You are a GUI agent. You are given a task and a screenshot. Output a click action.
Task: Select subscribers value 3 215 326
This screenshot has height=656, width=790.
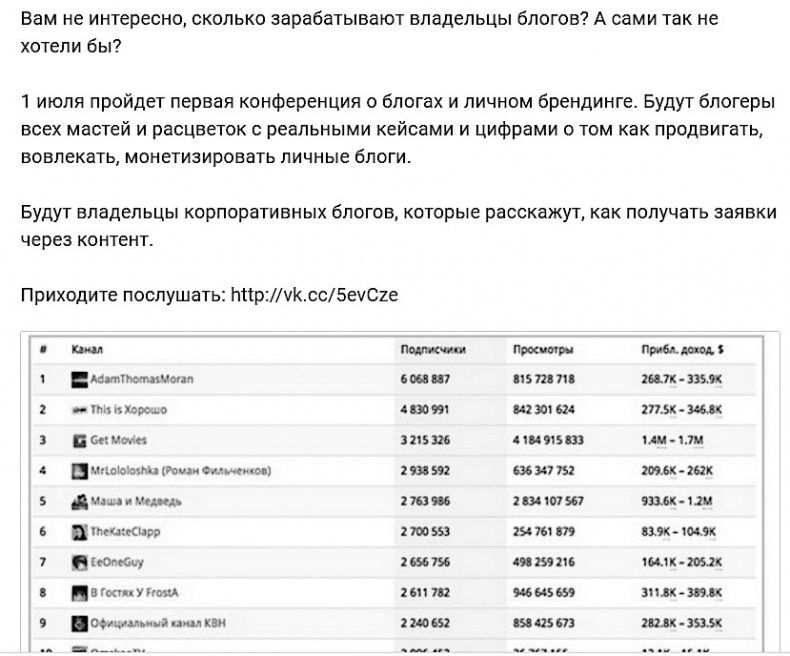(425, 440)
